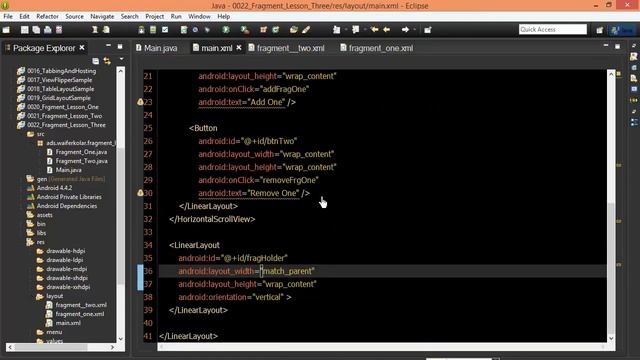Click the New Java Class icon
Screen dimensions: 640x360
(276, 30)
